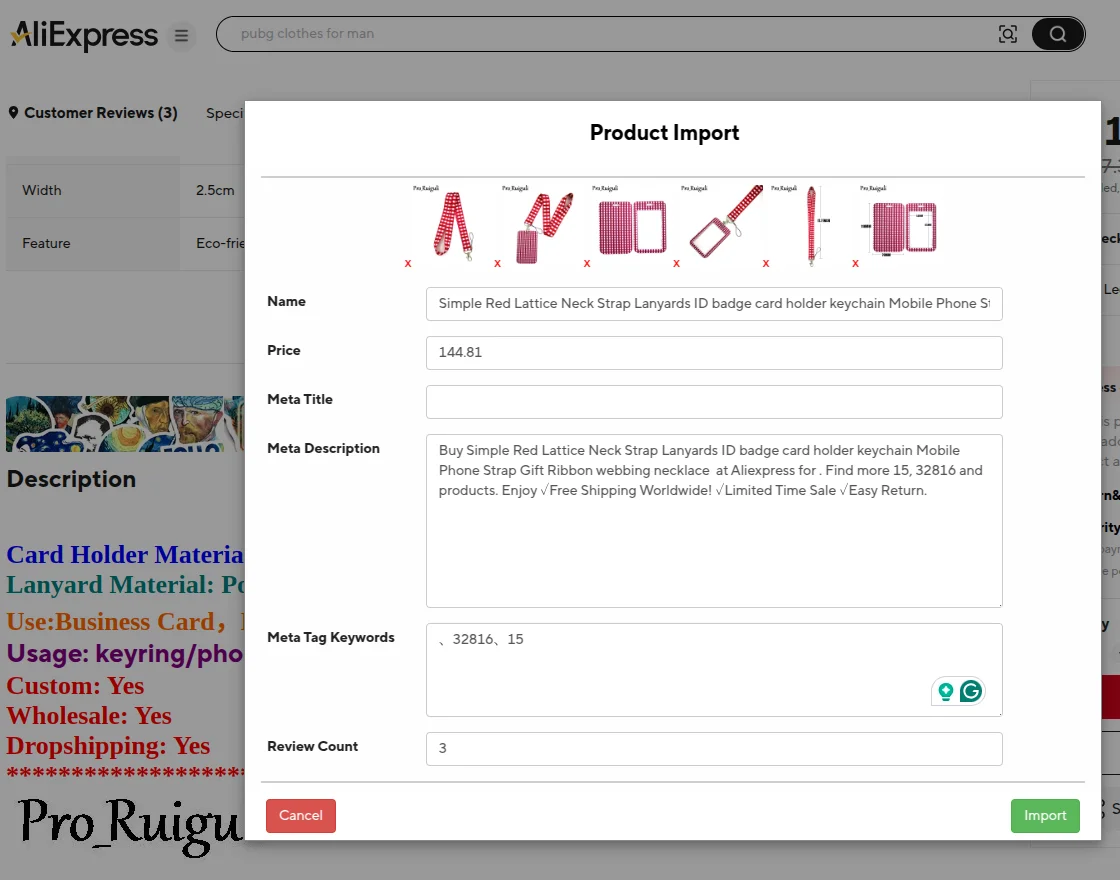Screen dimensions: 1120x880
Task: Click the black search magnifier button
Action: pyautogui.click(x=1058, y=34)
